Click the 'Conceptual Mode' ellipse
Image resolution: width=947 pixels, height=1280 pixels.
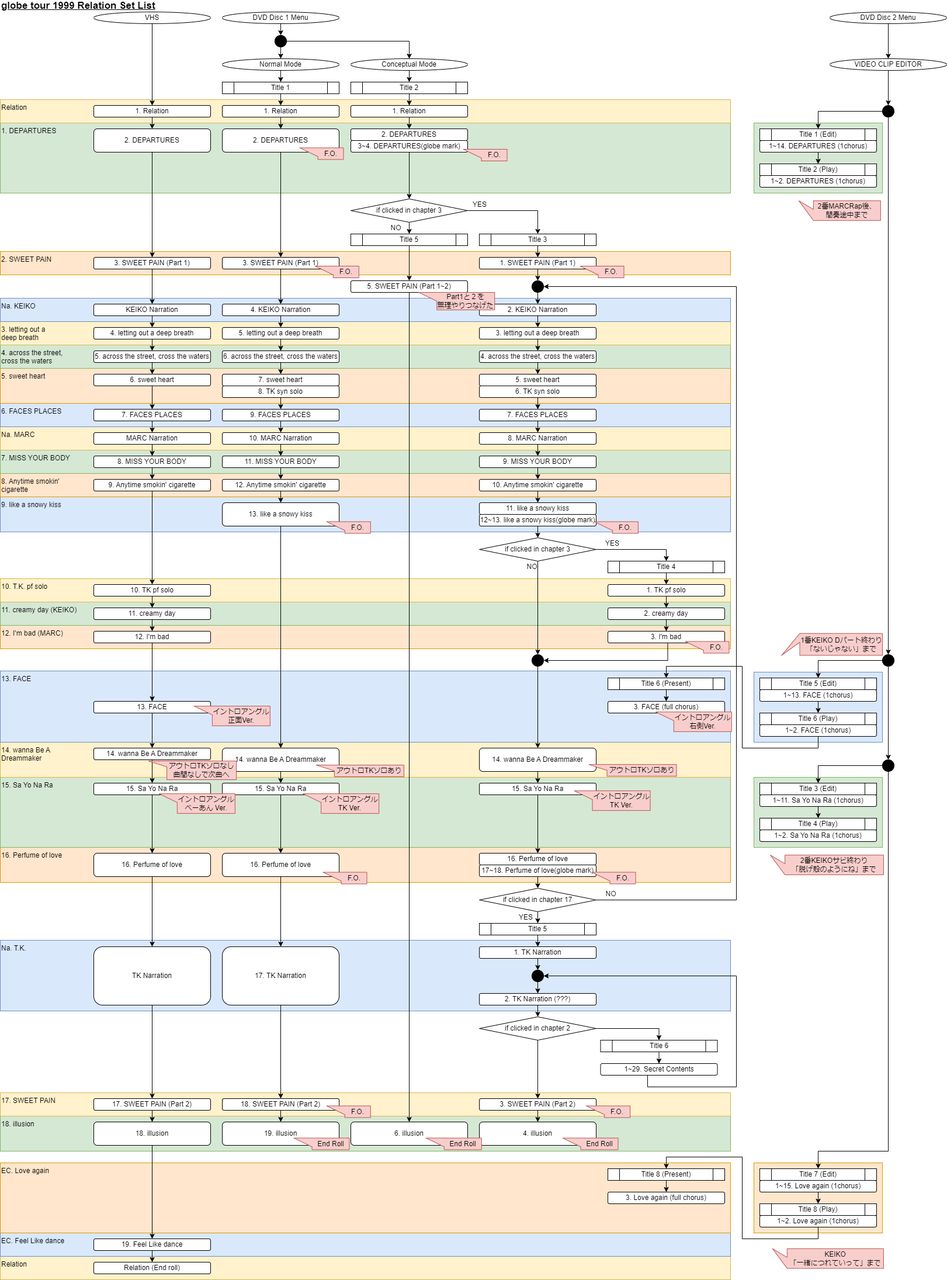pos(409,64)
